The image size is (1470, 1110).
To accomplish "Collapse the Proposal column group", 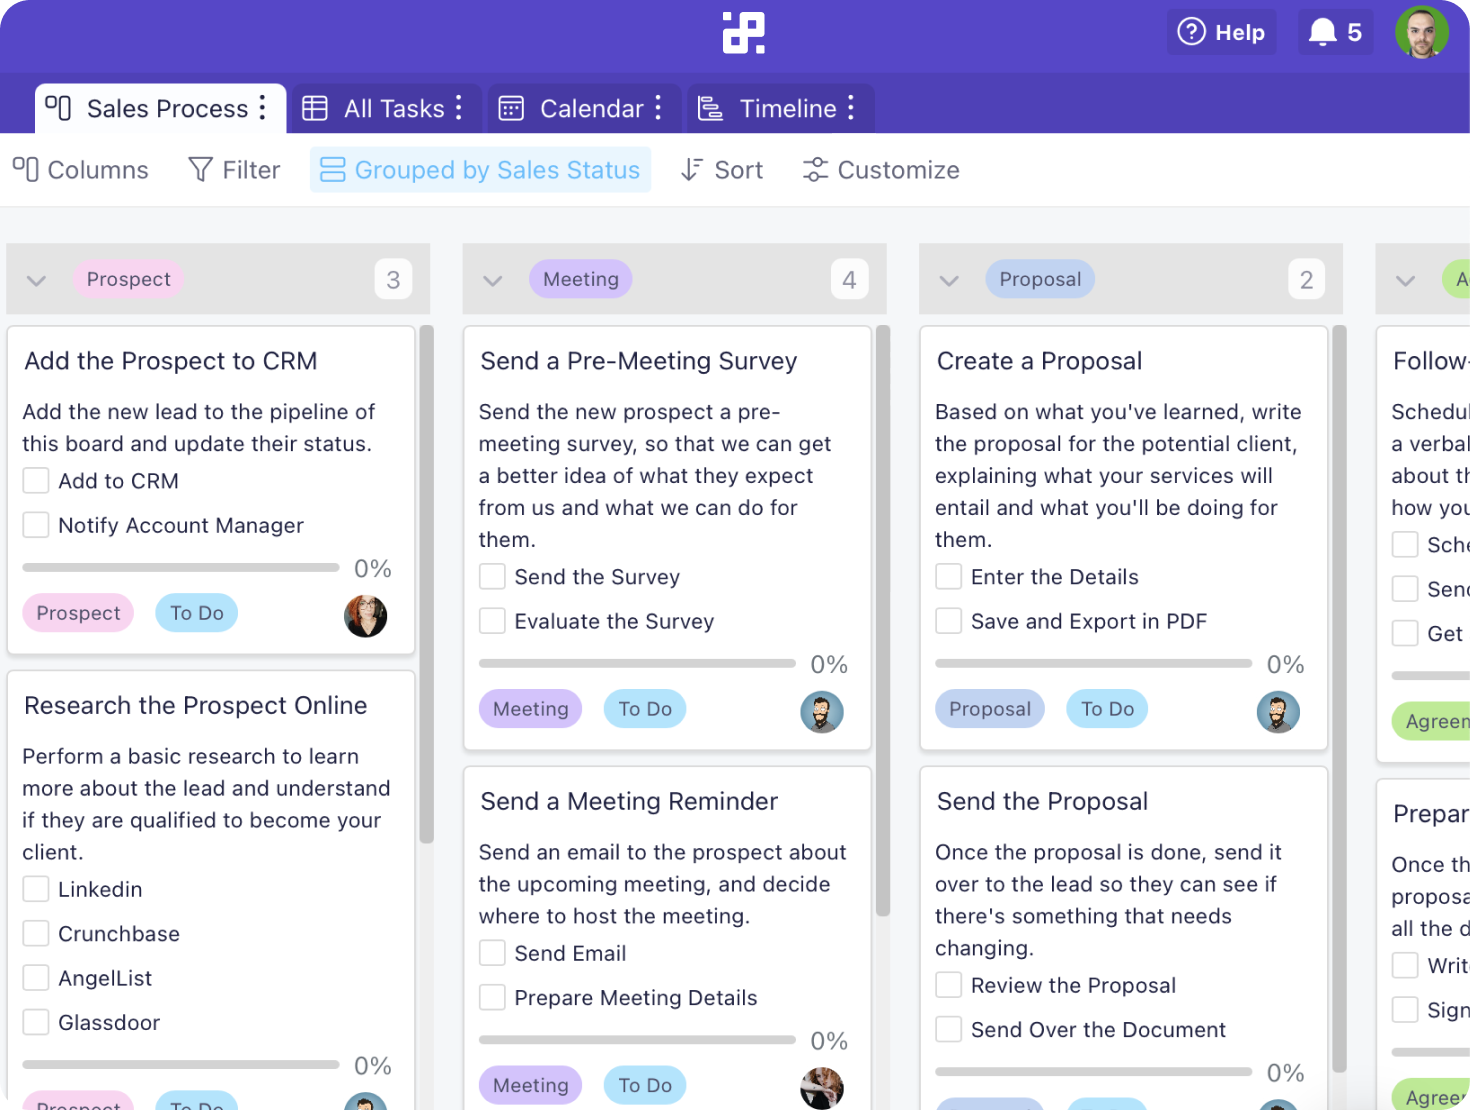I will 949,280.
